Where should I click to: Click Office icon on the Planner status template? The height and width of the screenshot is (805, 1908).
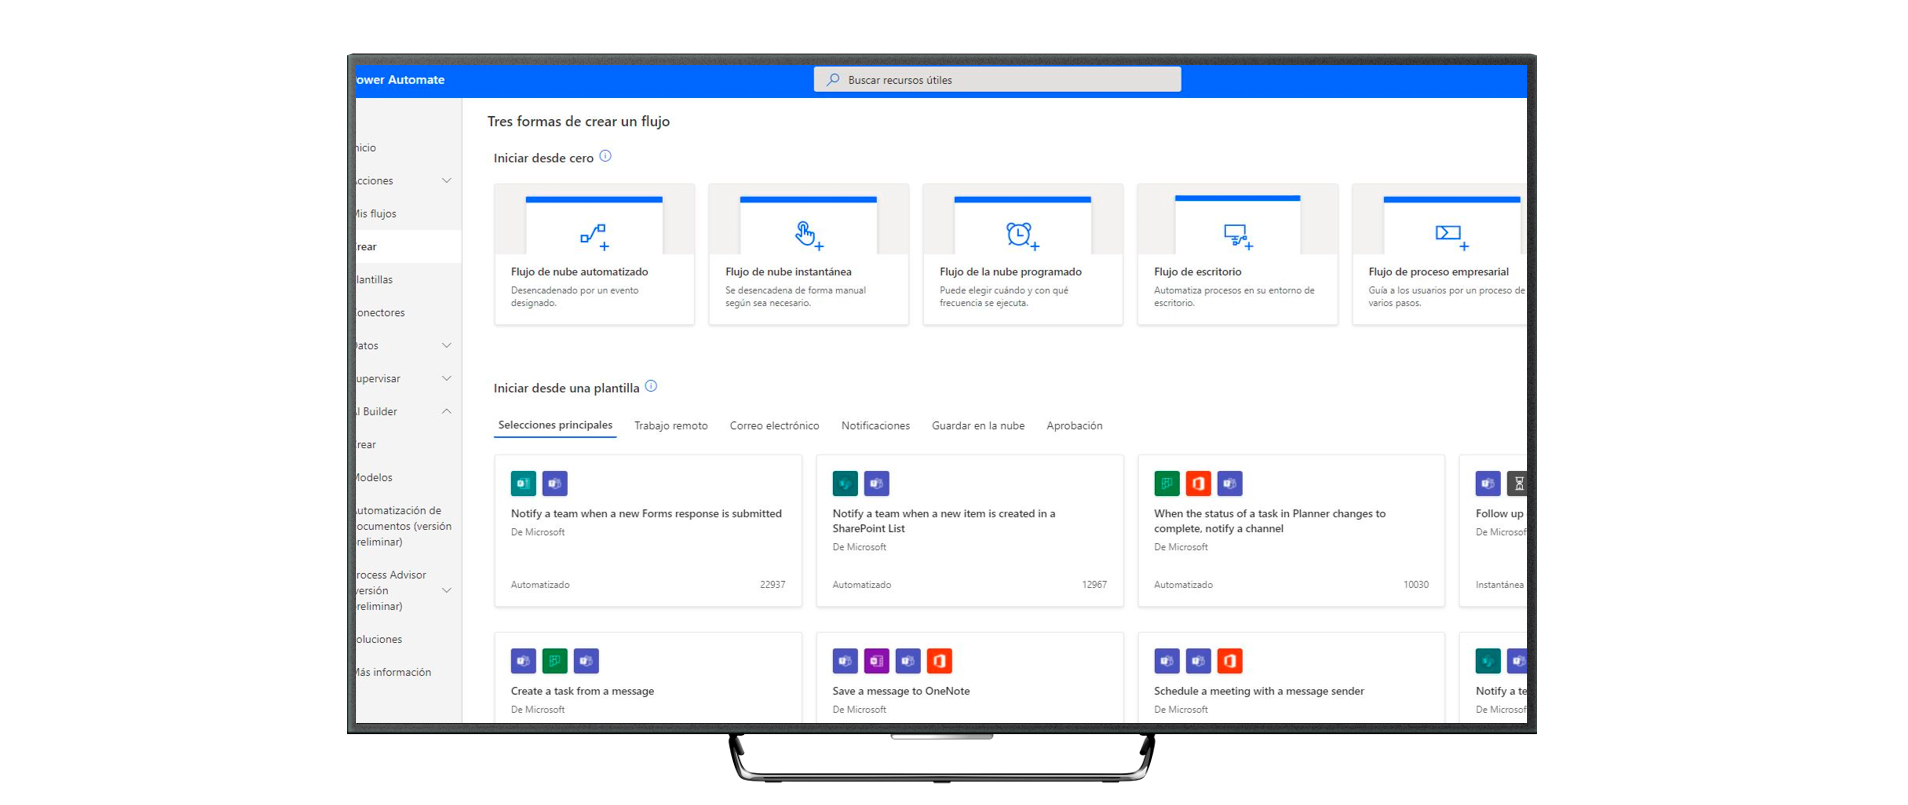click(1198, 484)
